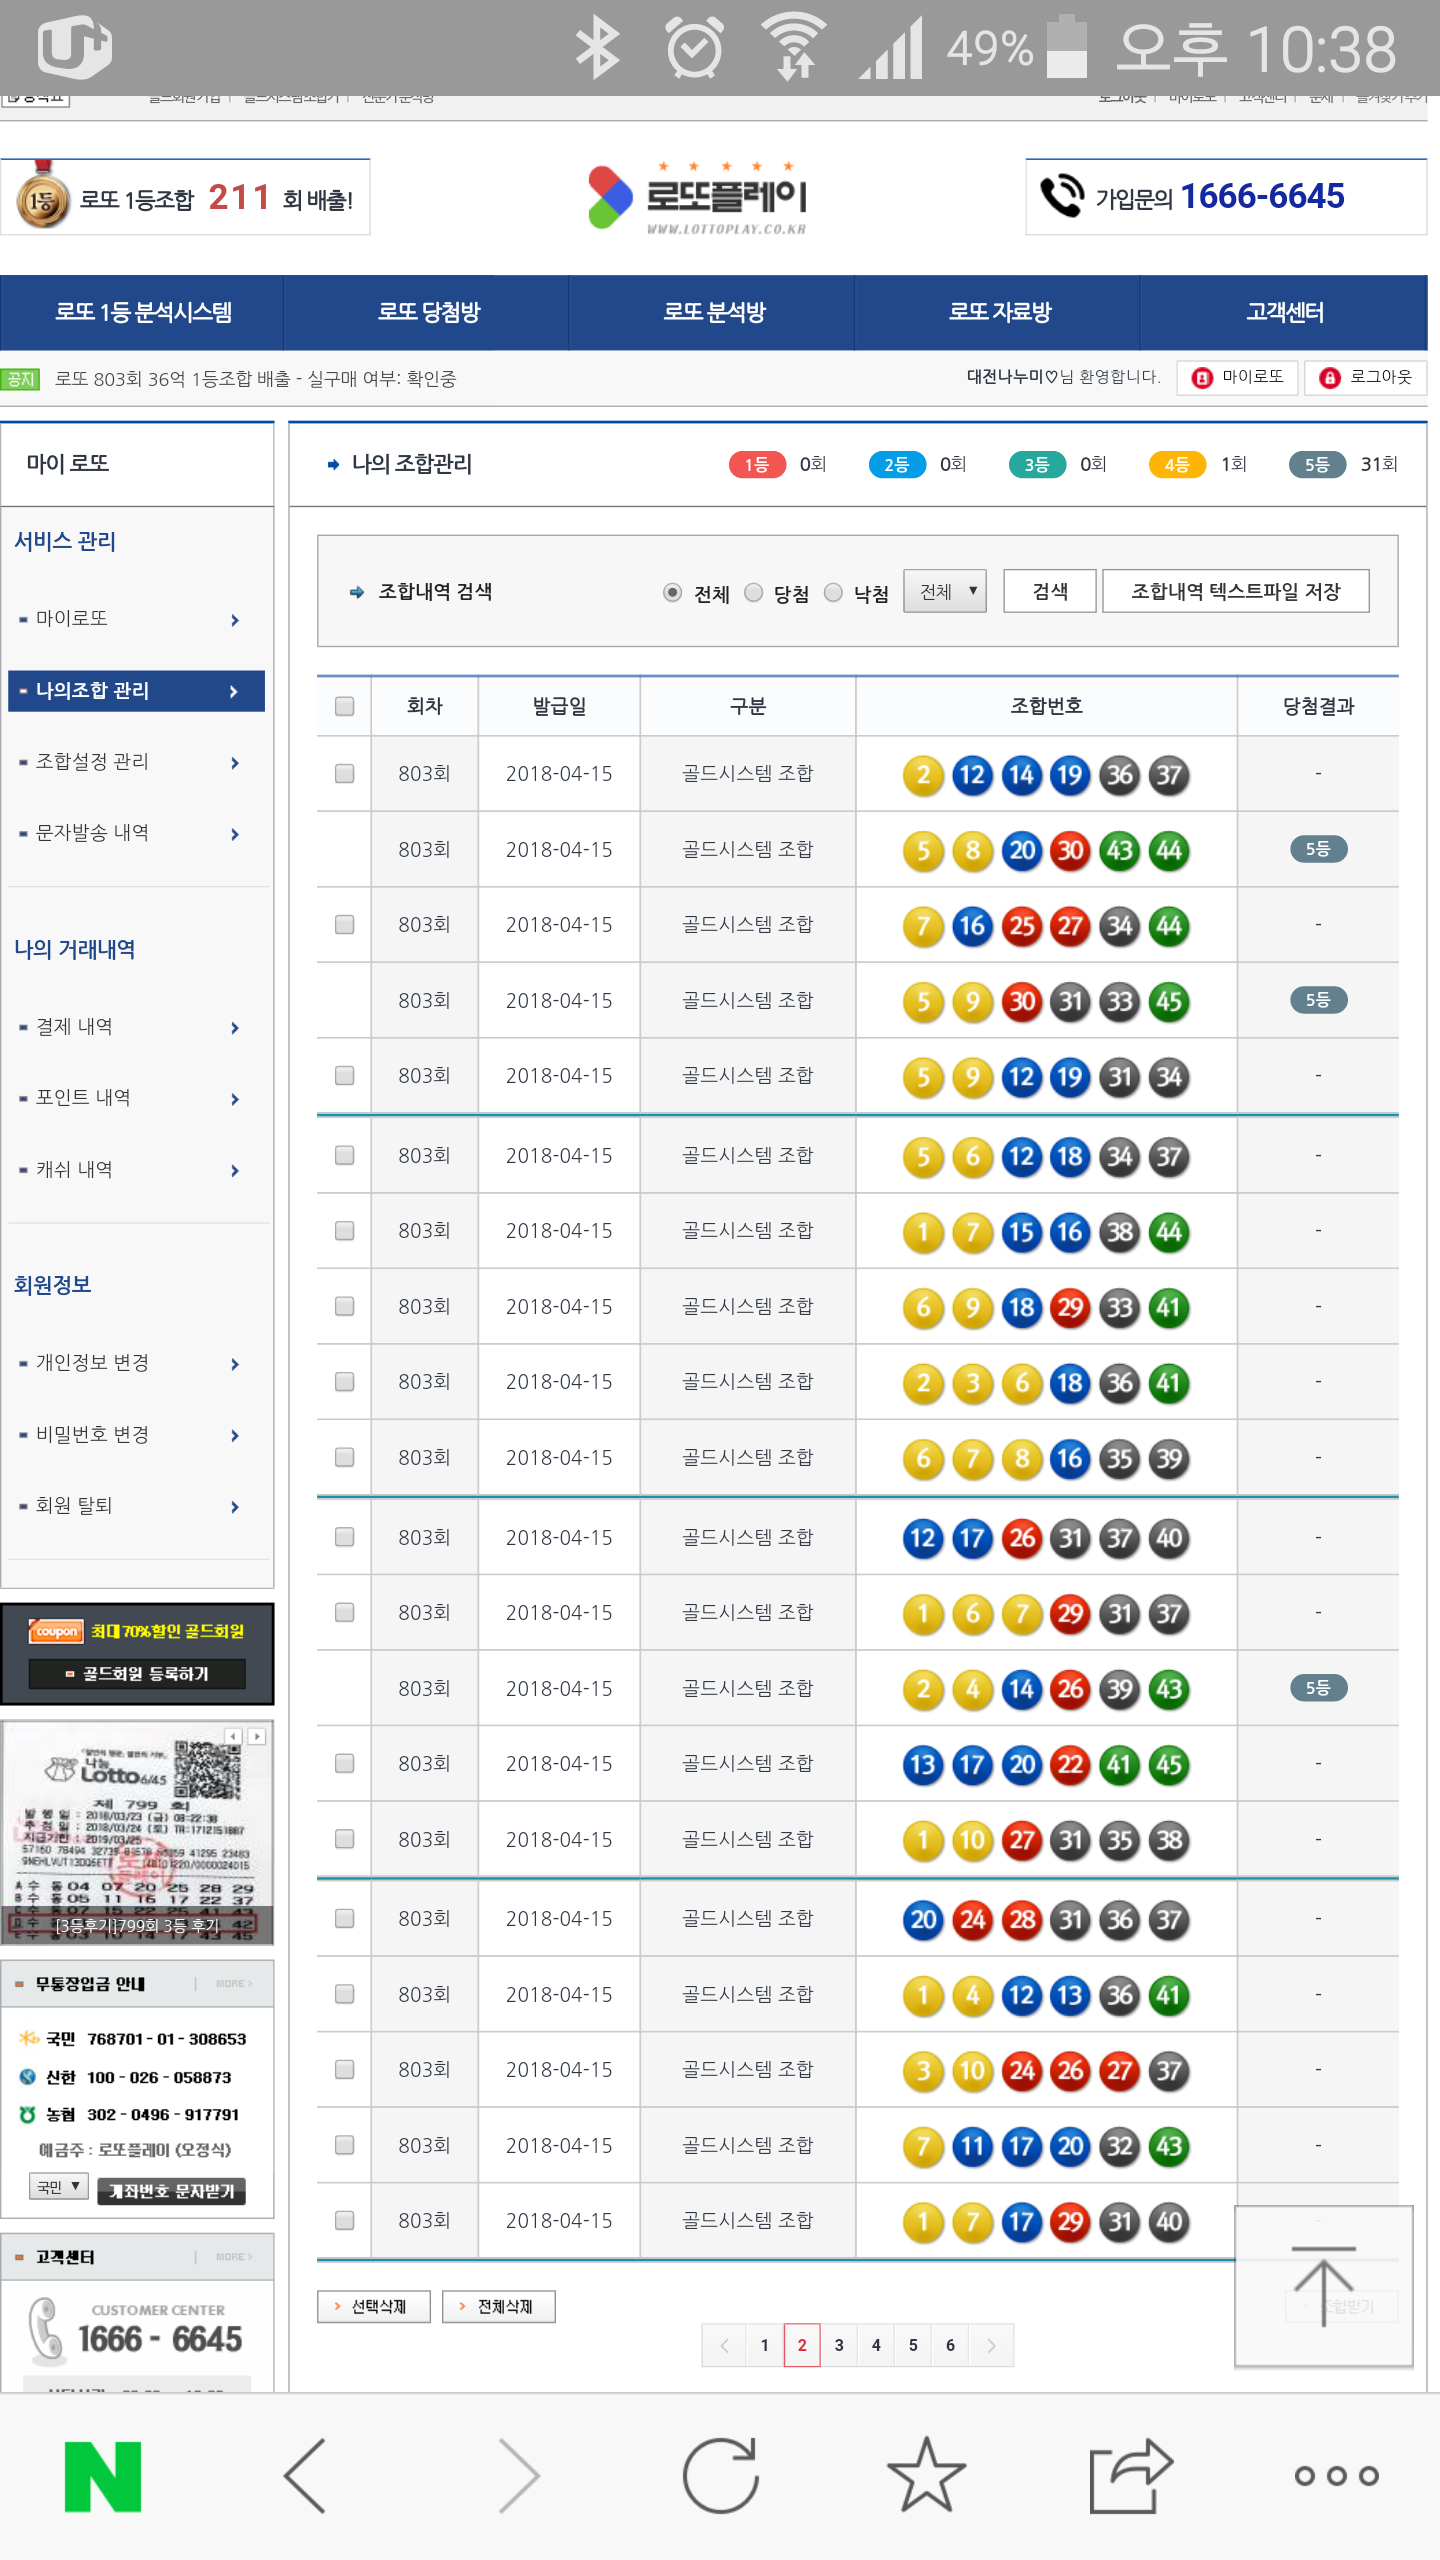The image size is (1440, 2560).
Task: Open the 전체 dropdown in search filter
Action: [x=945, y=592]
